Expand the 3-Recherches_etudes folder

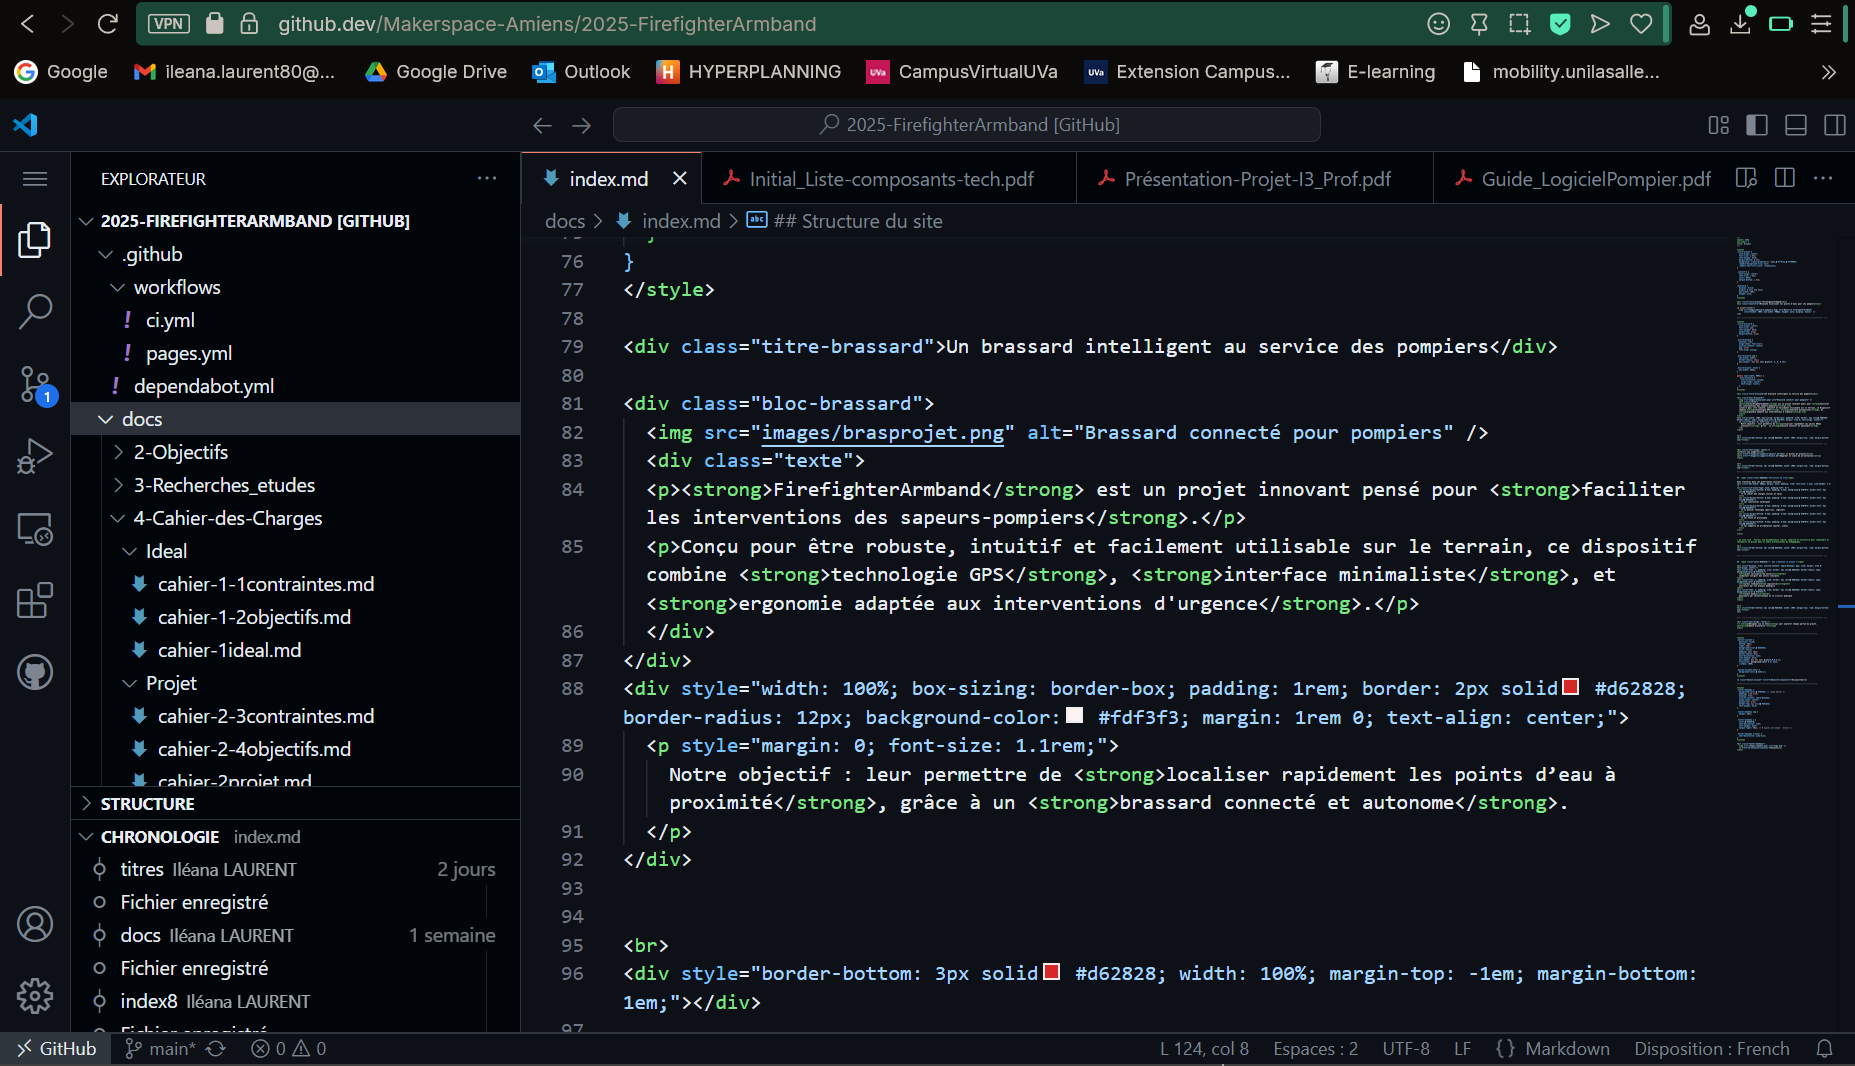tap(224, 485)
